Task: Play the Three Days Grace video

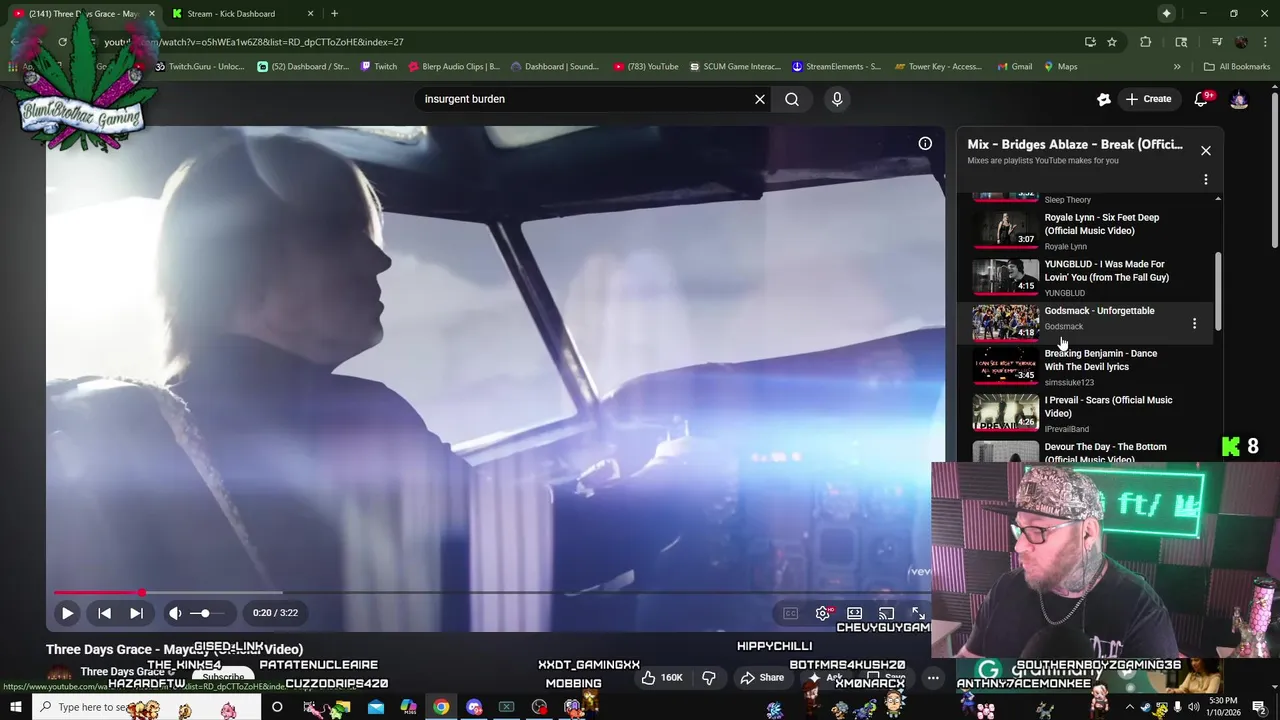Action: coord(67,613)
